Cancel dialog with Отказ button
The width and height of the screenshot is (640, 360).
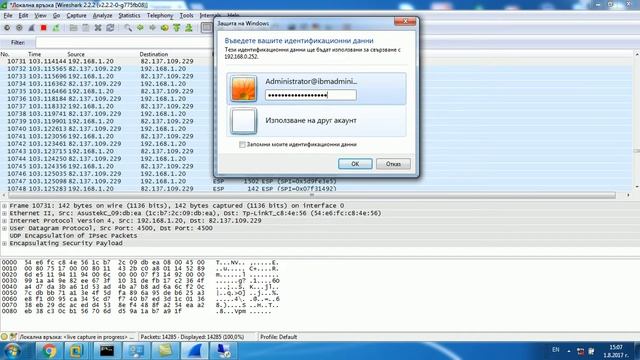tap(393, 164)
